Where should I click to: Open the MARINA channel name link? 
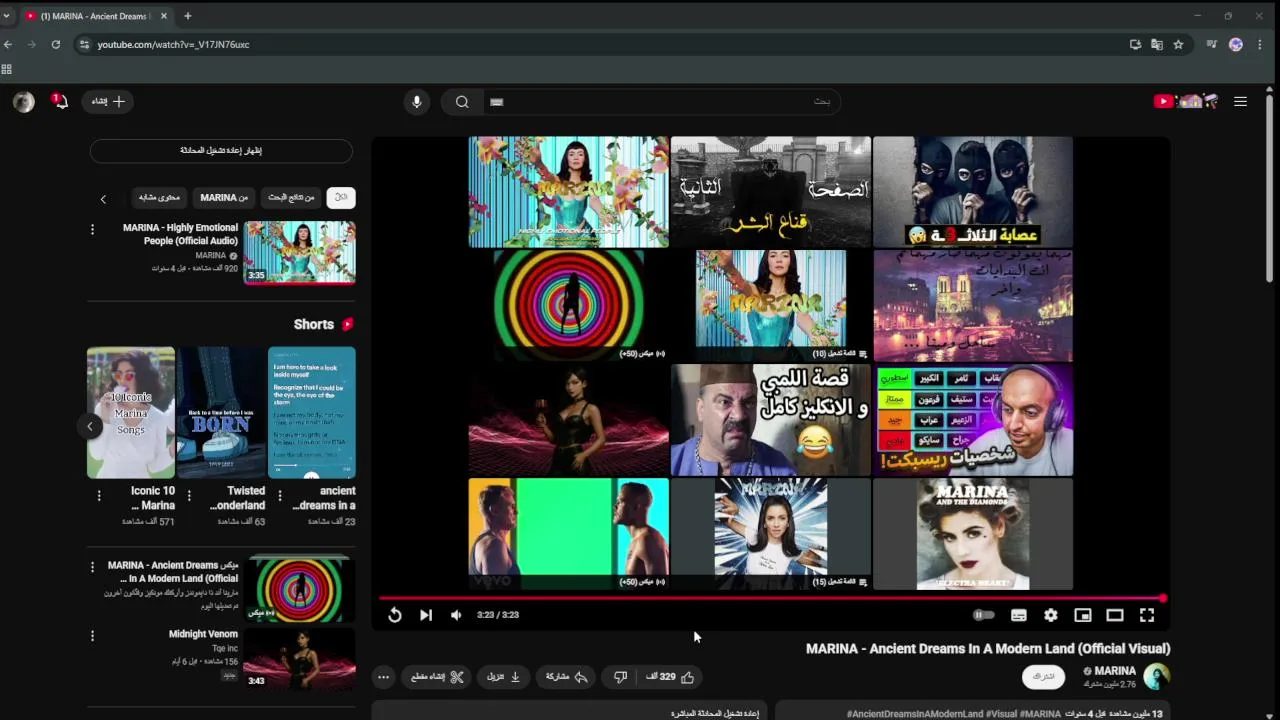point(1115,671)
